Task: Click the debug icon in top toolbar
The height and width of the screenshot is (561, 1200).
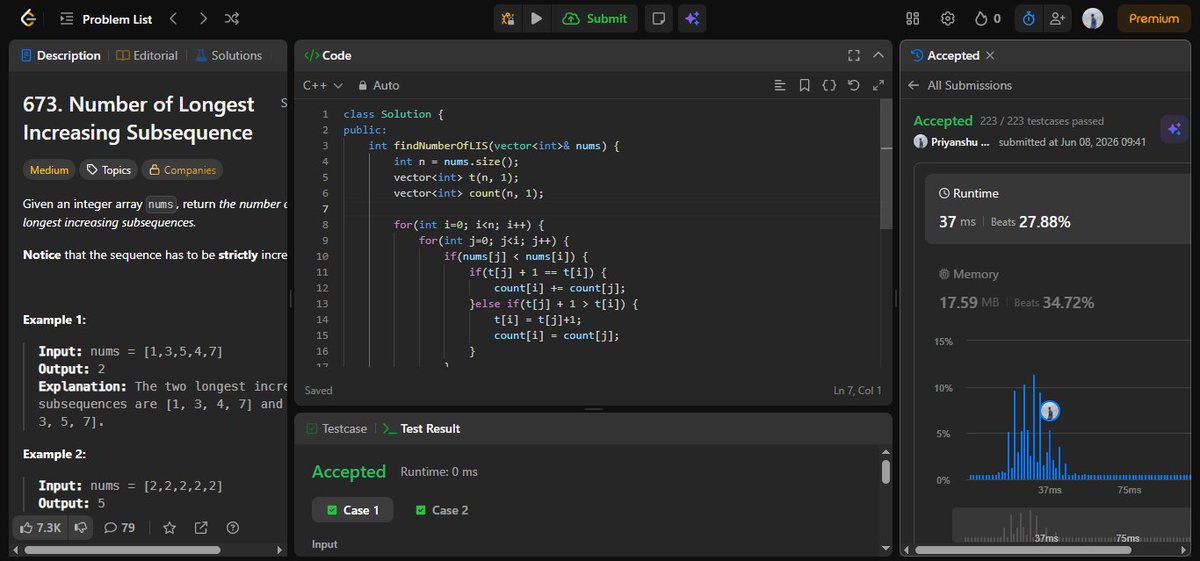Action: pos(508,18)
